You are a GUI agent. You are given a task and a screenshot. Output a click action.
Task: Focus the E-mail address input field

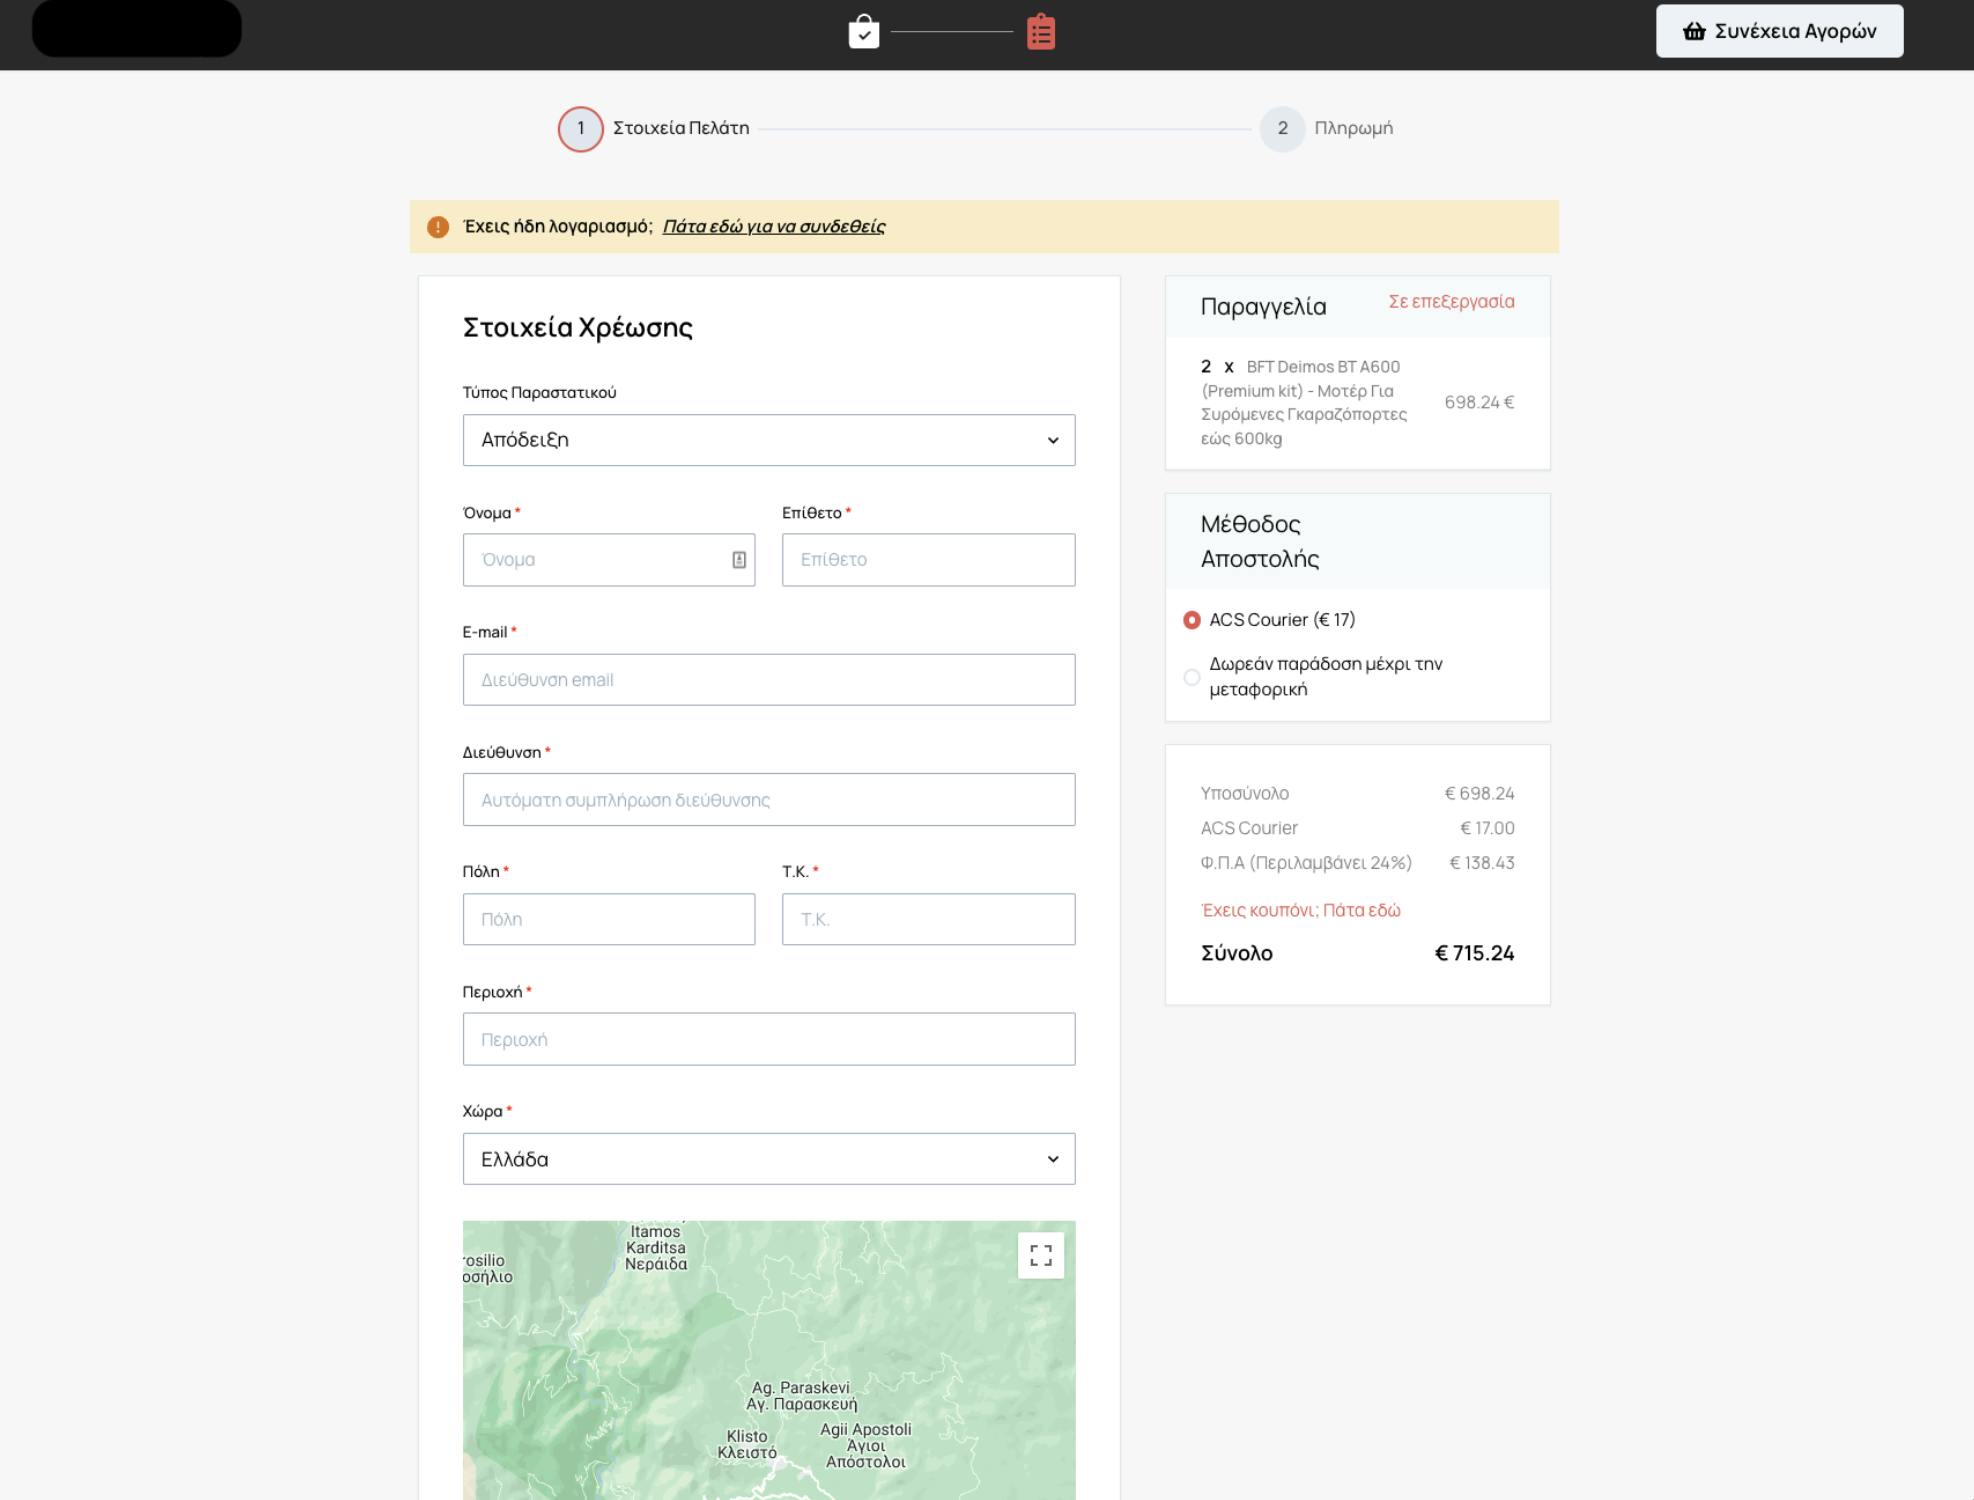(768, 680)
